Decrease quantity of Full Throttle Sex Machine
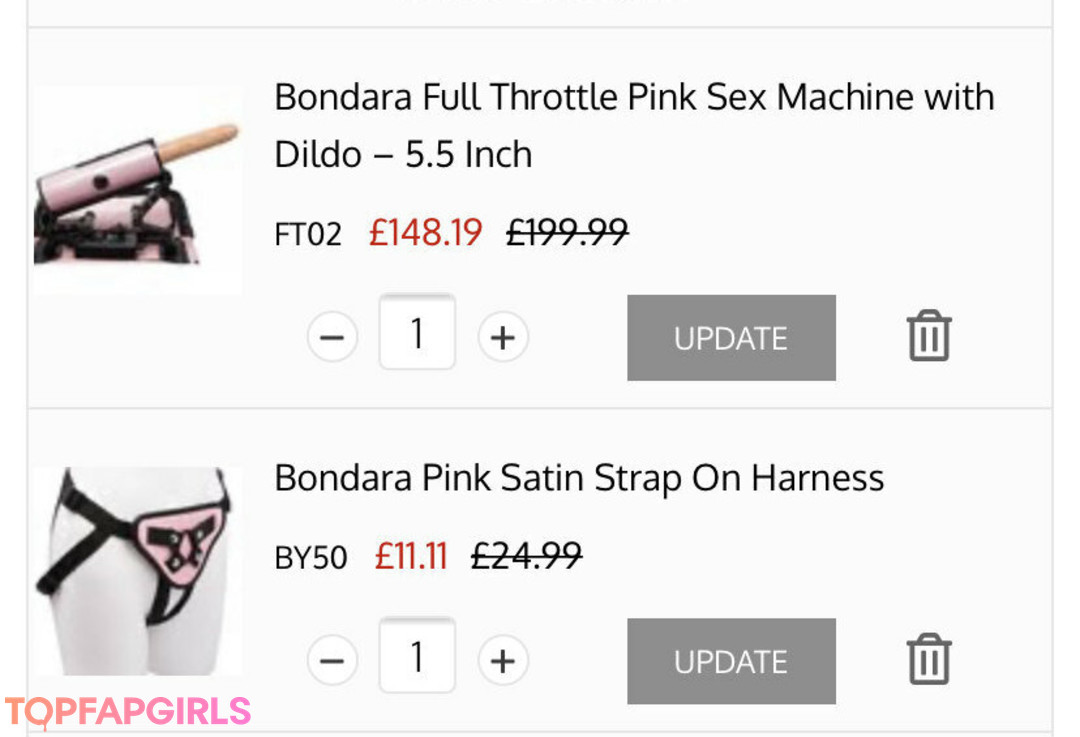 pyautogui.click(x=332, y=338)
